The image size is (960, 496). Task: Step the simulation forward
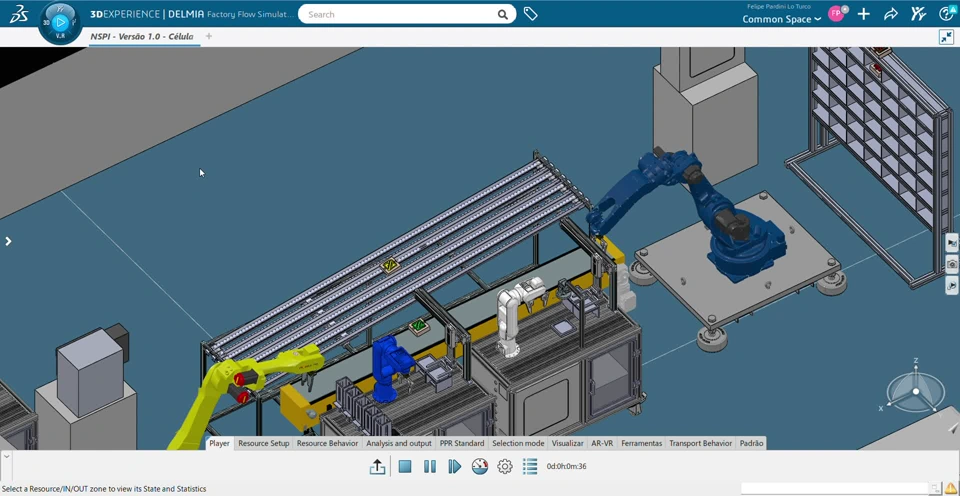[x=455, y=467]
